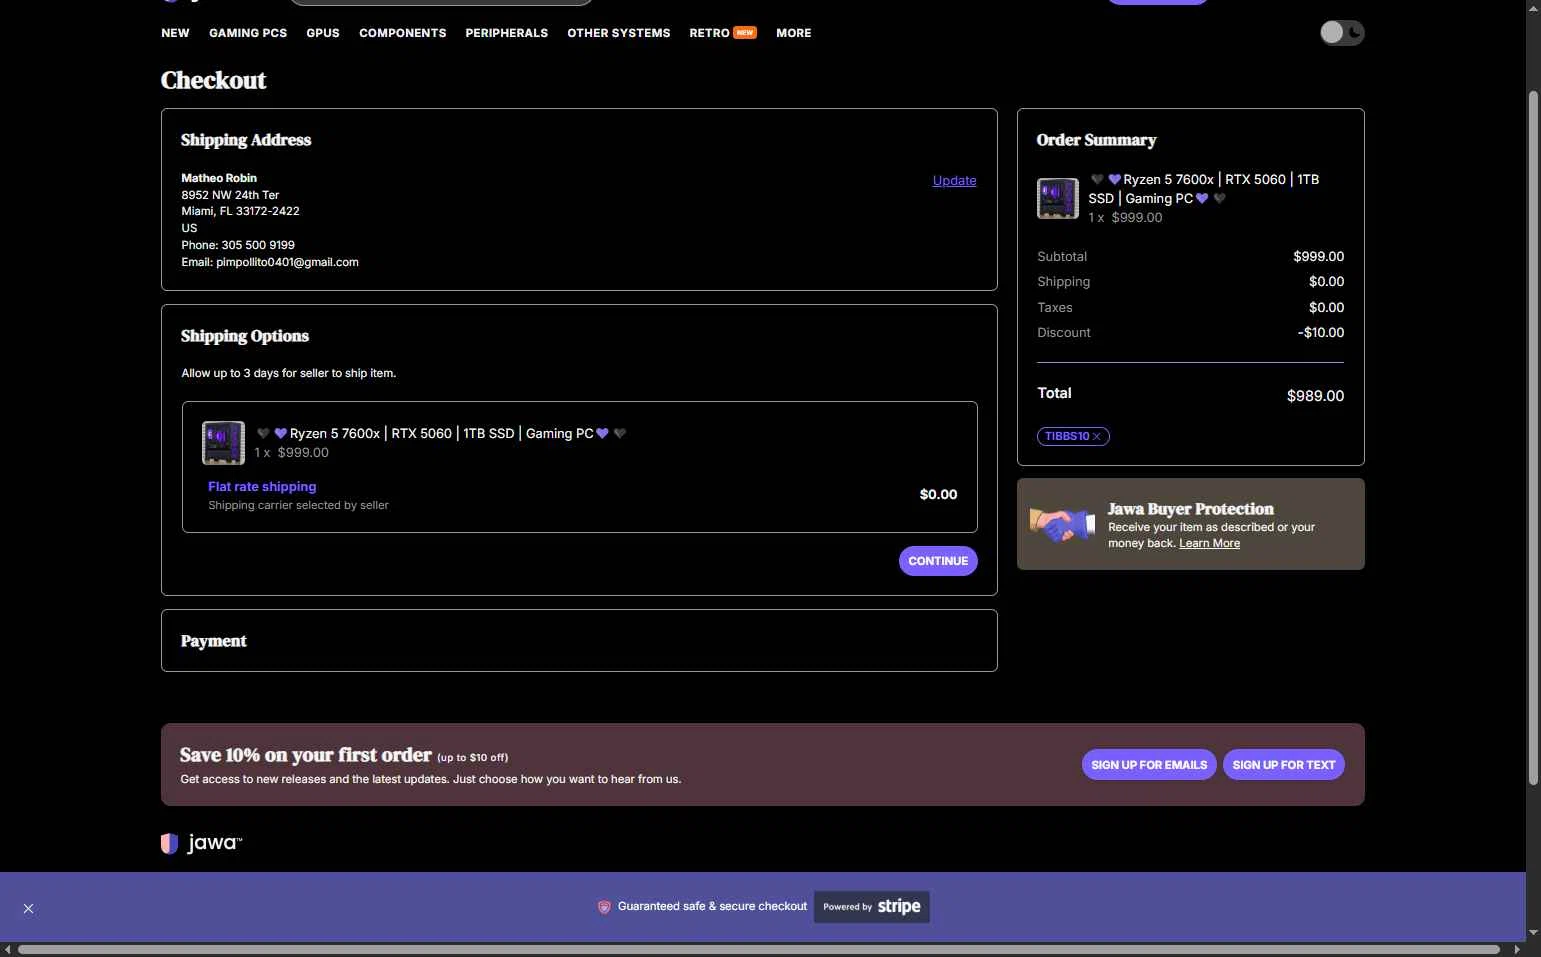Screen dimensions: 1541x957
Task: Click the Powered by Stripe badge
Action: tap(872, 907)
